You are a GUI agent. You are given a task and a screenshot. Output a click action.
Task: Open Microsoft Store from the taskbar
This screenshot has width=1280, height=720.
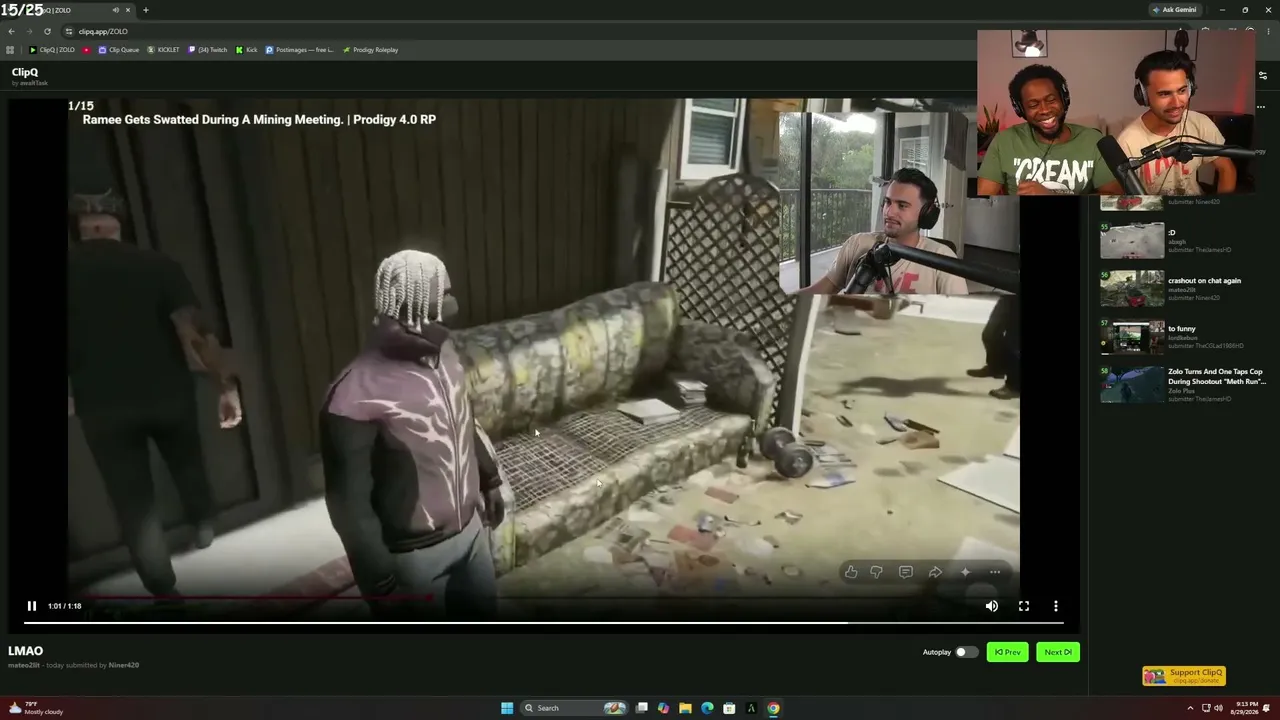pyautogui.click(x=729, y=708)
